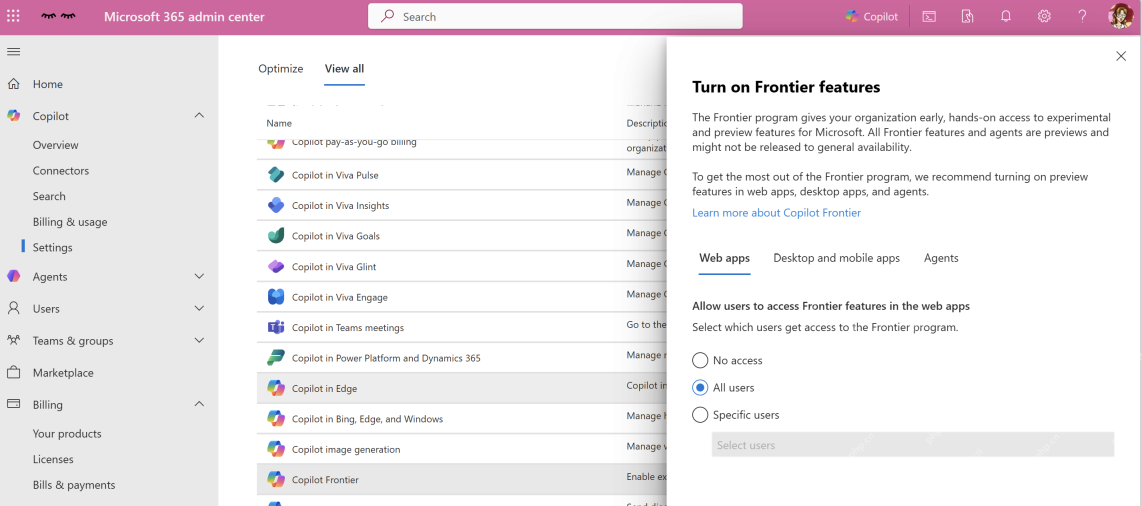Open Desktop and mobile apps tab
The height and width of the screenshot is (506, 1142).
coord(837,258)
